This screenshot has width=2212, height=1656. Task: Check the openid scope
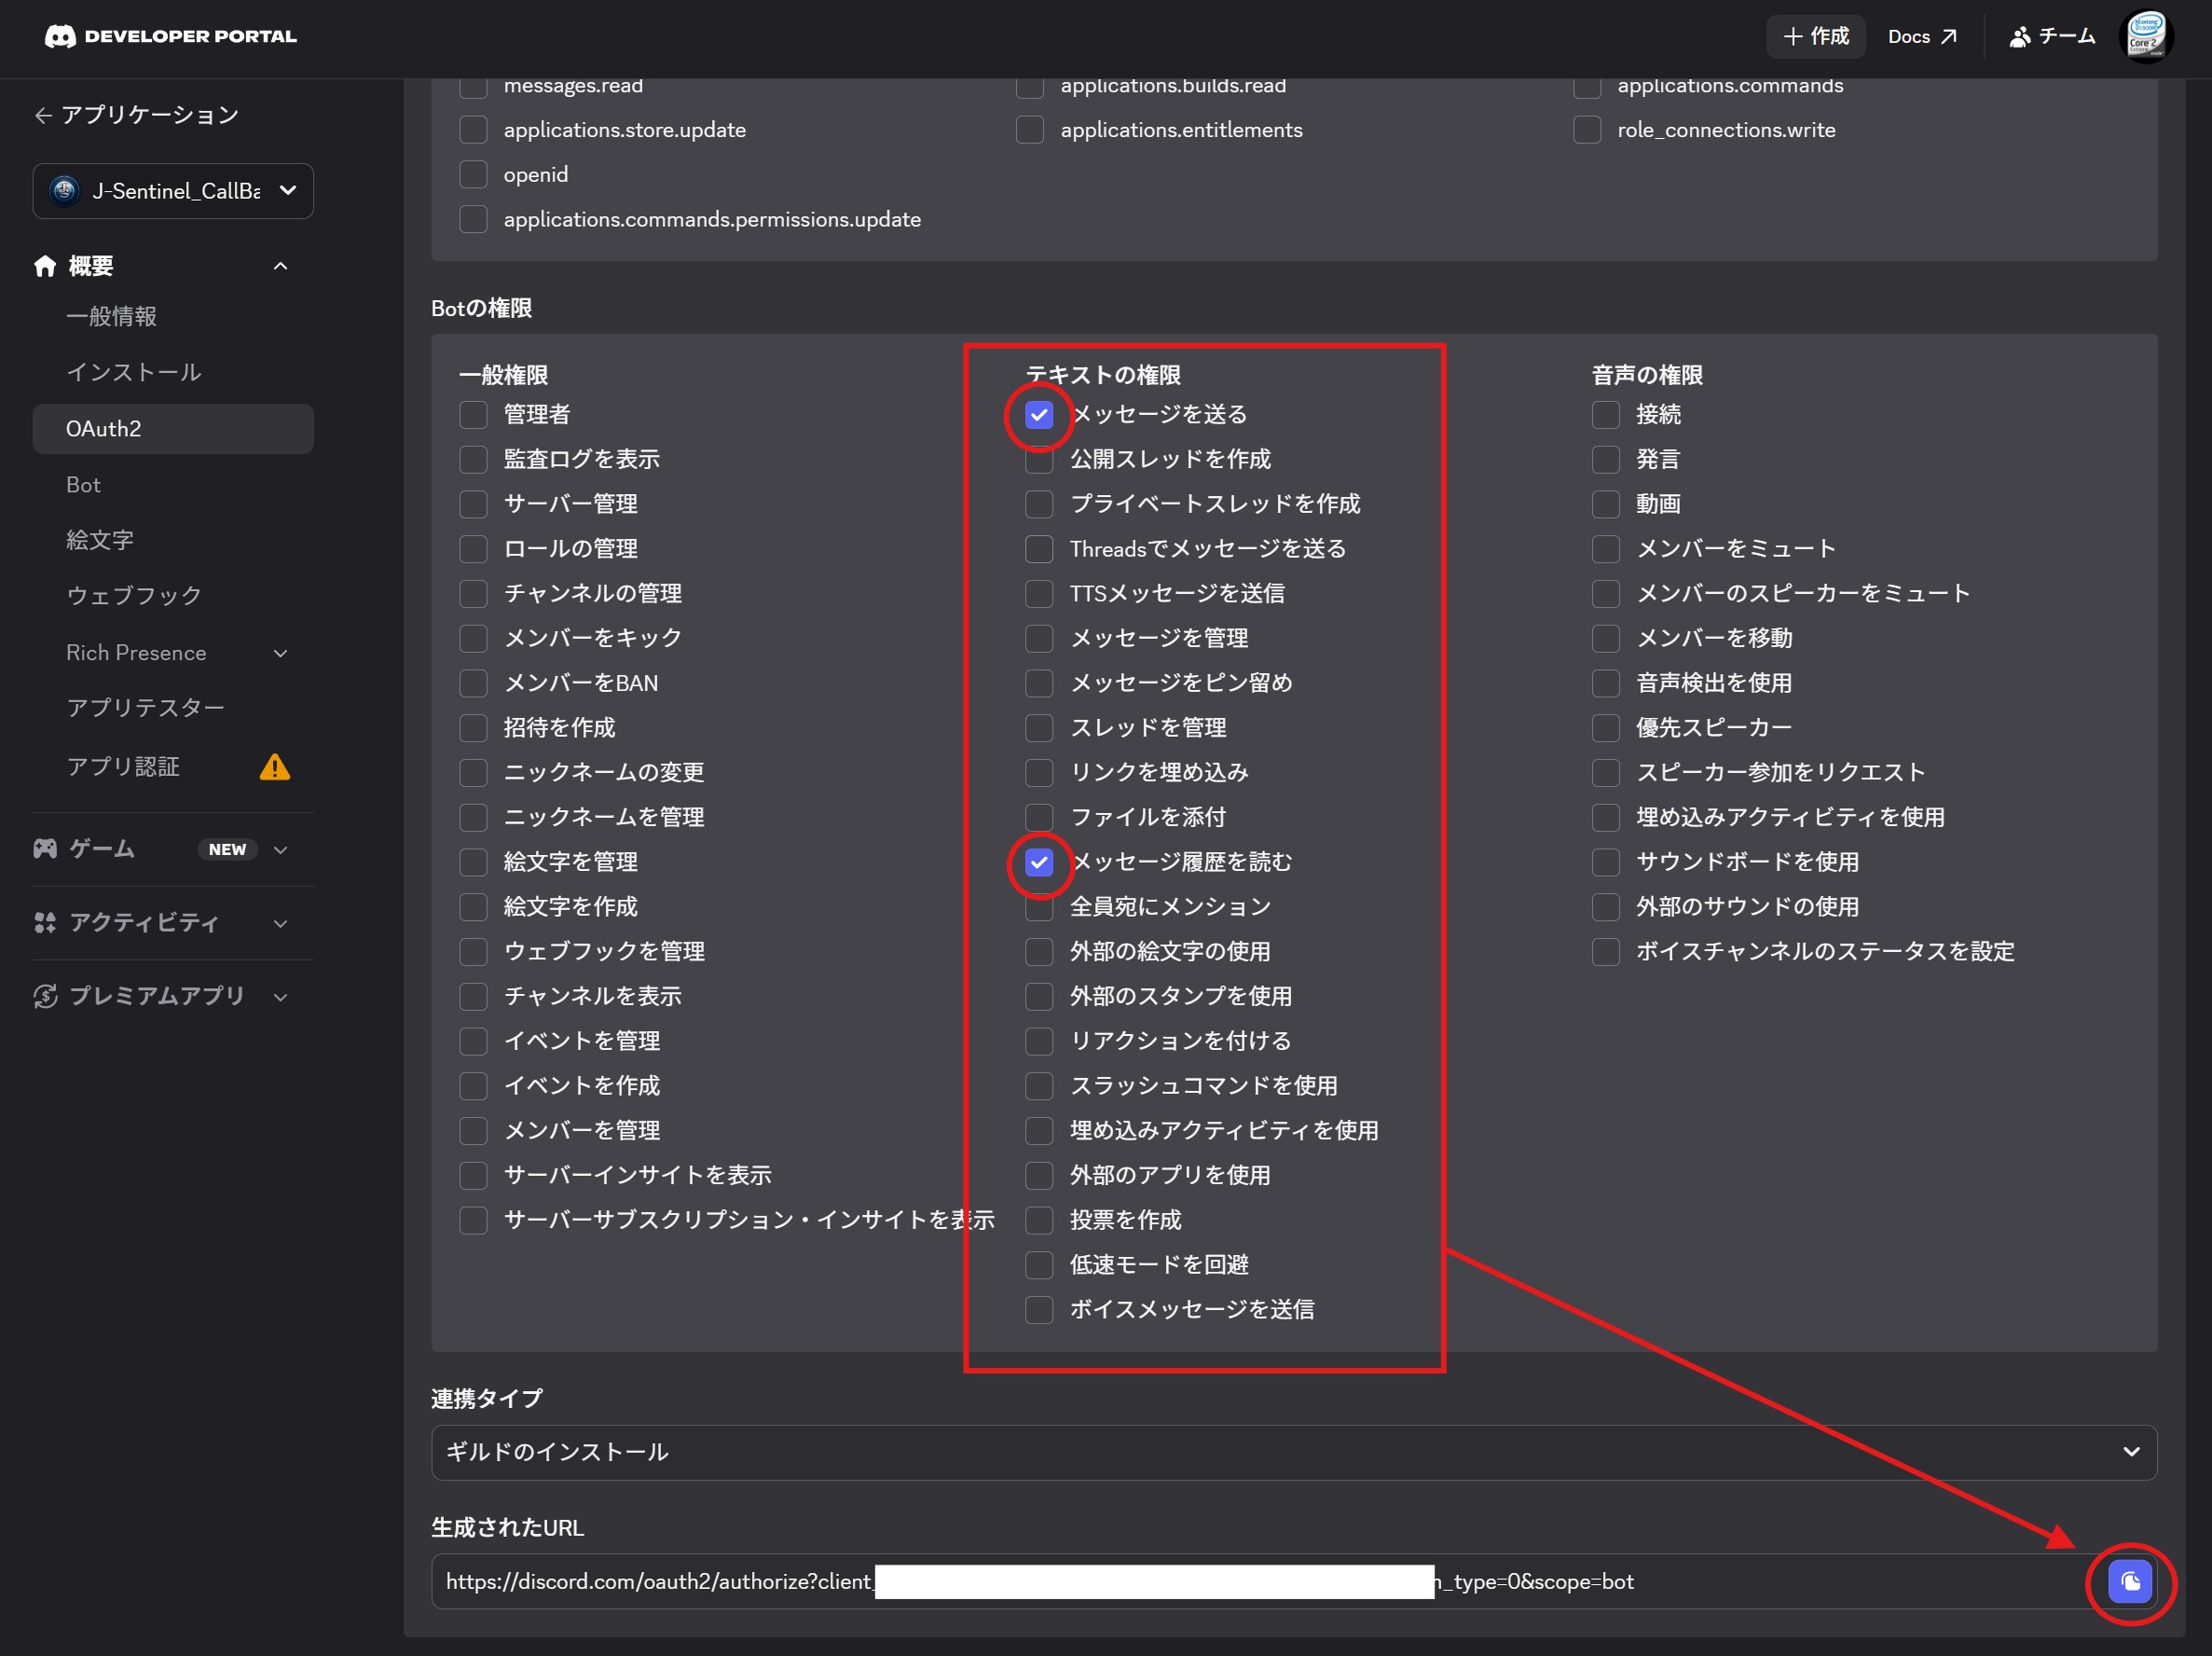click(x=473, y=174)
